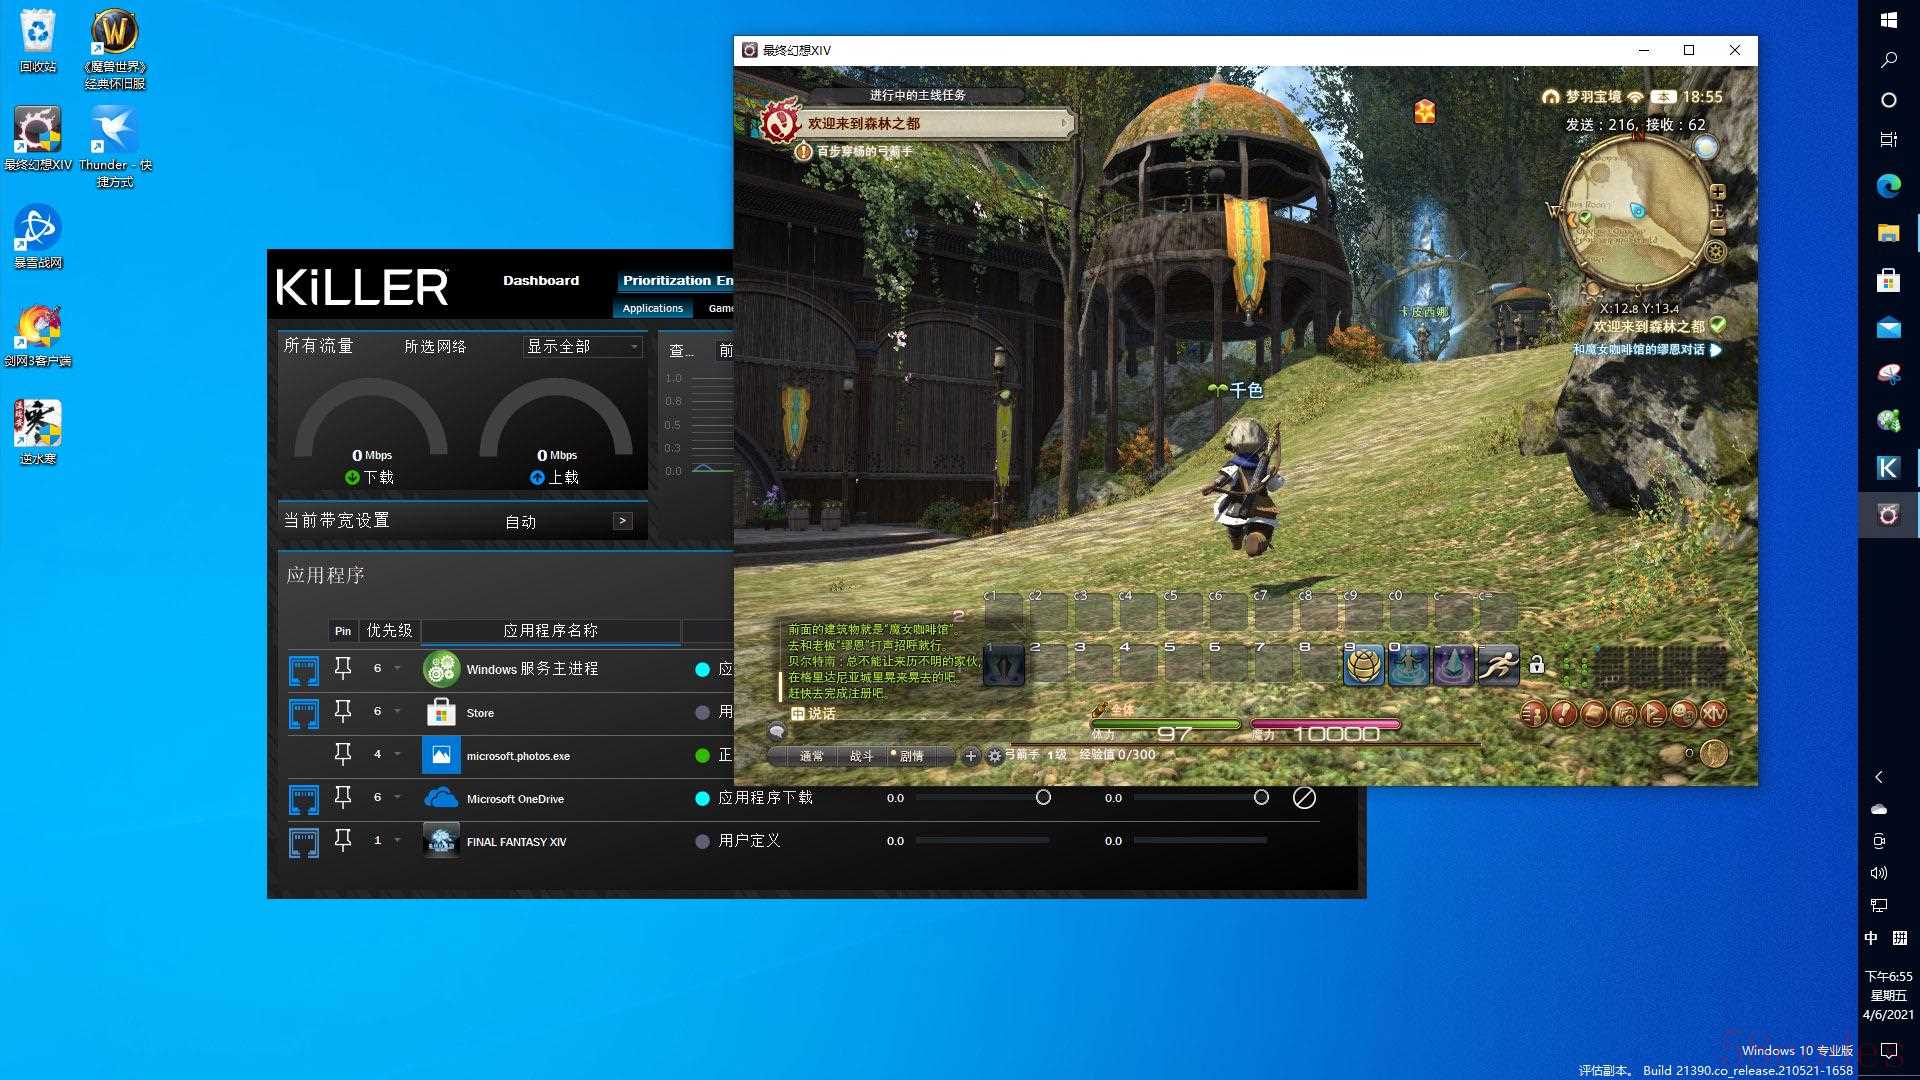Toggle pin for microsoft.photos.exe
Screen dimensions: 1920x1080
(343, 754)
